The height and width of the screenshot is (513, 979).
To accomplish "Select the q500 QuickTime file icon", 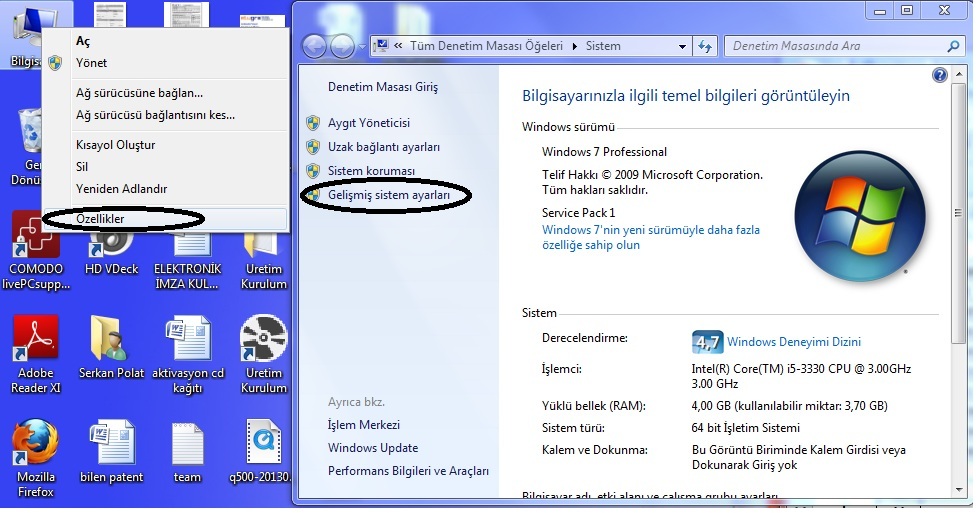I will 264,443.
